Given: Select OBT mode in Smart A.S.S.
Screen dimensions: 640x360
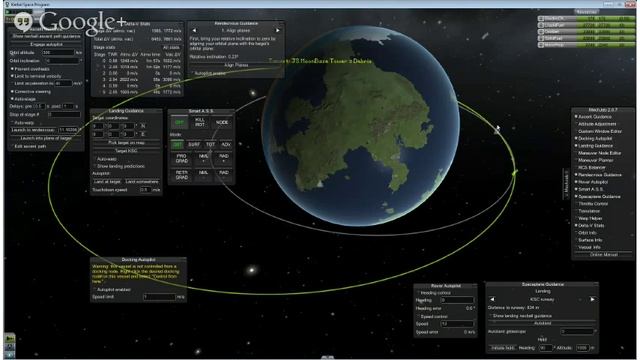Looking at the screenshot, I should click(x=178, y=144).
